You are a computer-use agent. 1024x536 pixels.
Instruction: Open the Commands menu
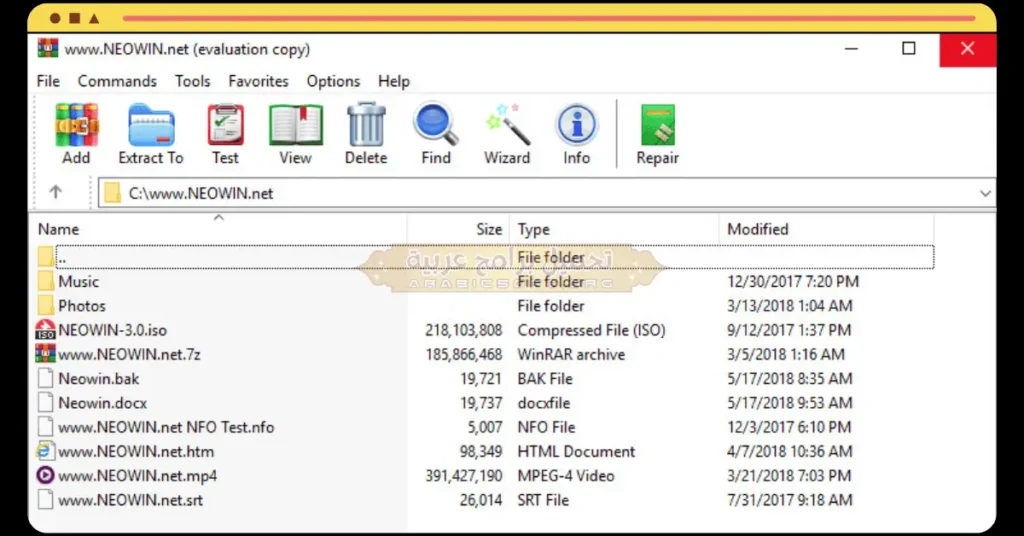117,81
